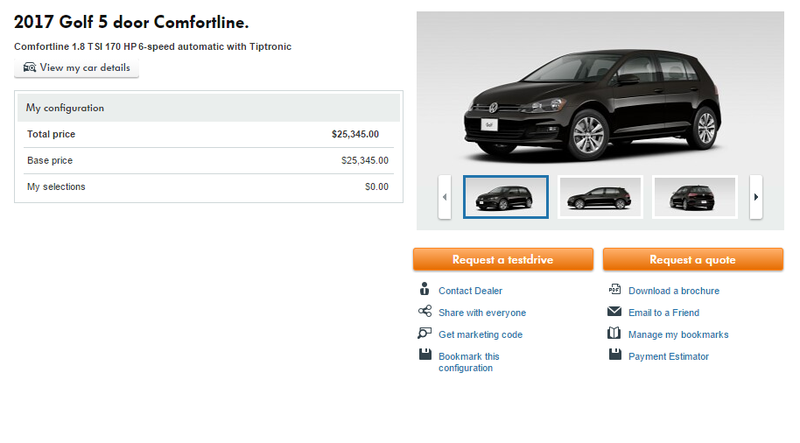800x443 pixels.
Task: Open the Payment Estimator link
Action: tap(668, 356)
